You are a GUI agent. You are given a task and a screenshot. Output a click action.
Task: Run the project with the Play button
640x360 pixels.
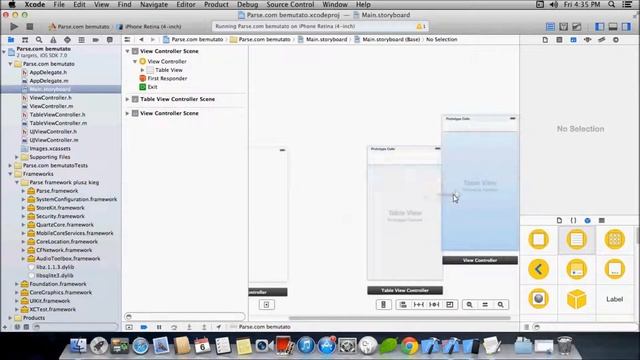[14, 27]
